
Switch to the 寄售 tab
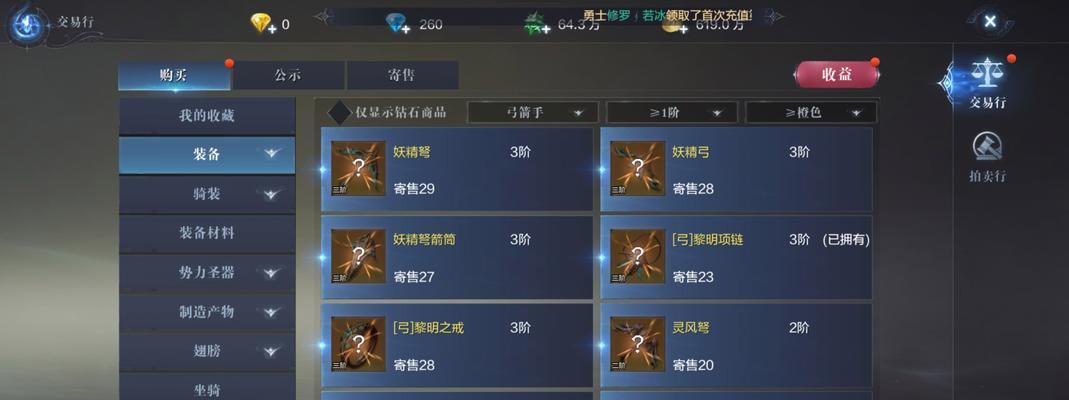coord(402,76)
